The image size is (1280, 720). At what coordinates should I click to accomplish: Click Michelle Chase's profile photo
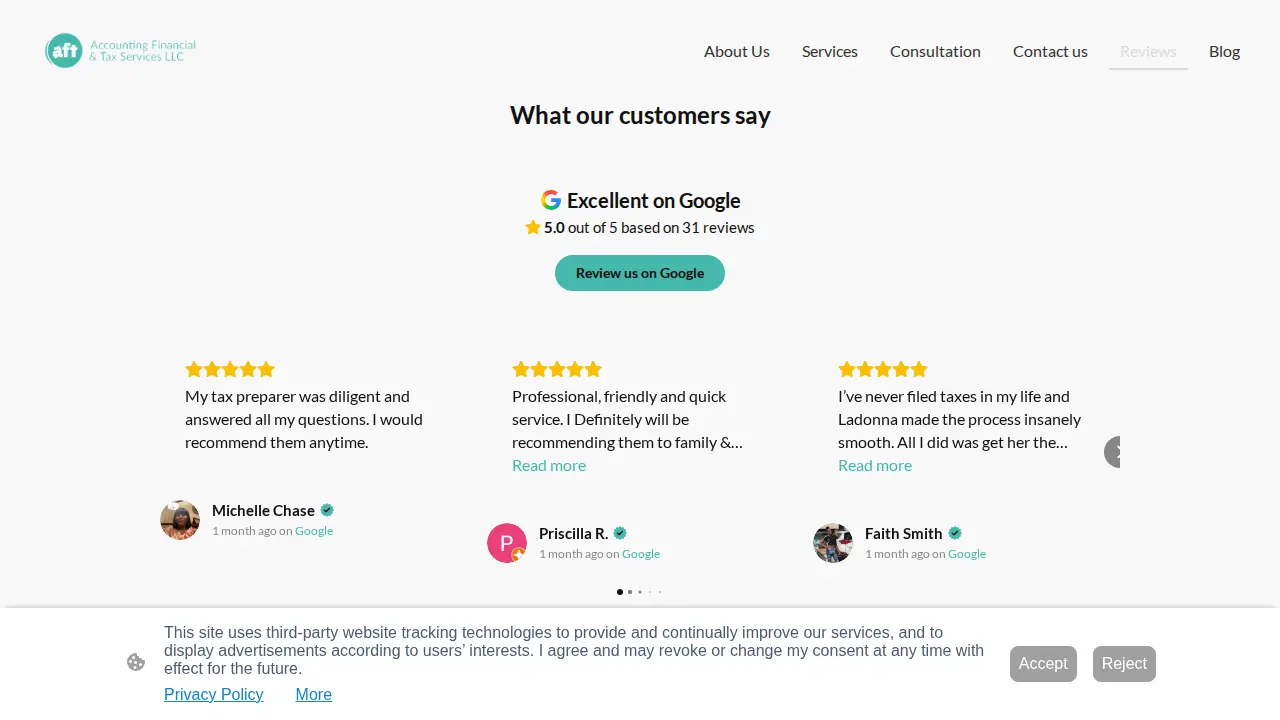[180, 520]
